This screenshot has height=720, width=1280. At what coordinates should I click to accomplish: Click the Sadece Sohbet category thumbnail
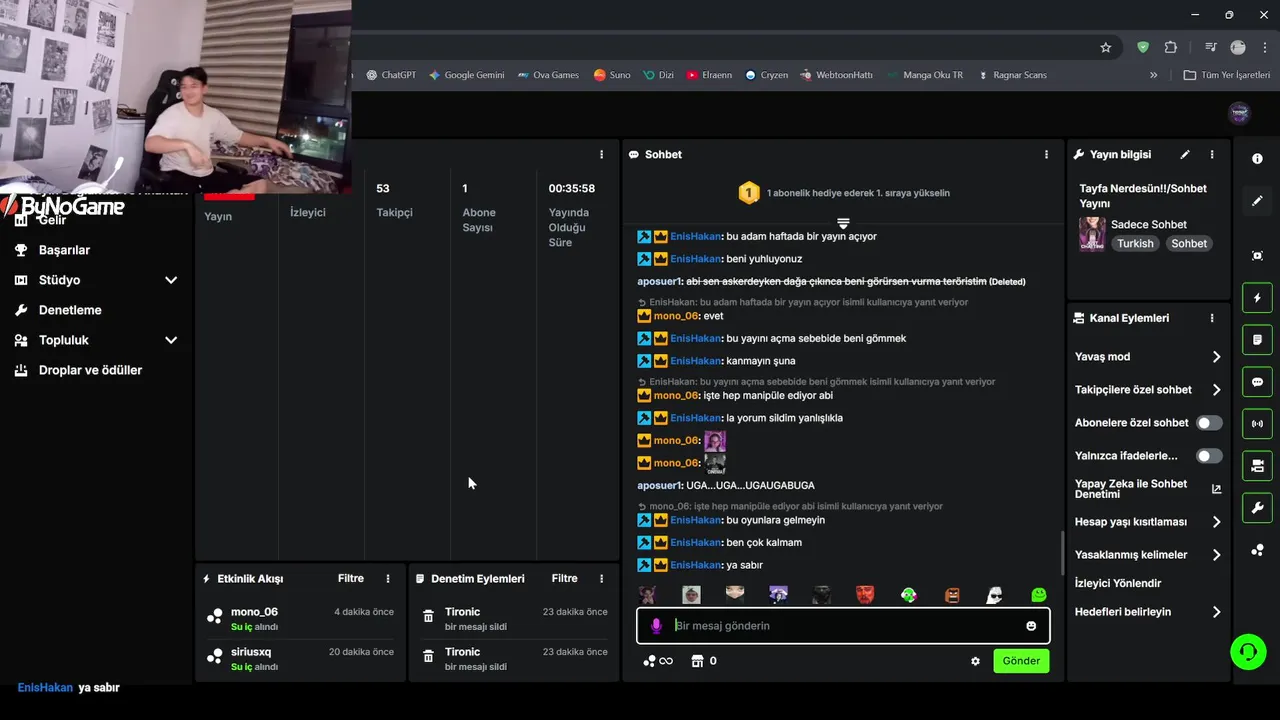coord(1092,233)
